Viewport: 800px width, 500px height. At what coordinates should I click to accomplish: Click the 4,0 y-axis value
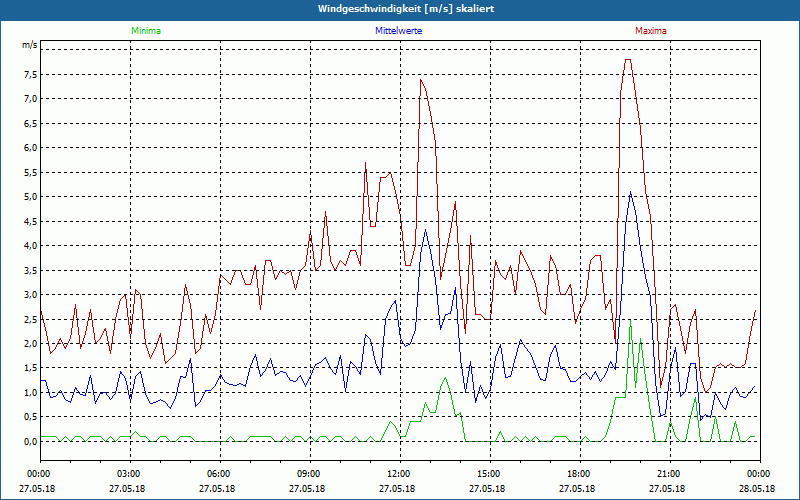(x=30, y=246)
